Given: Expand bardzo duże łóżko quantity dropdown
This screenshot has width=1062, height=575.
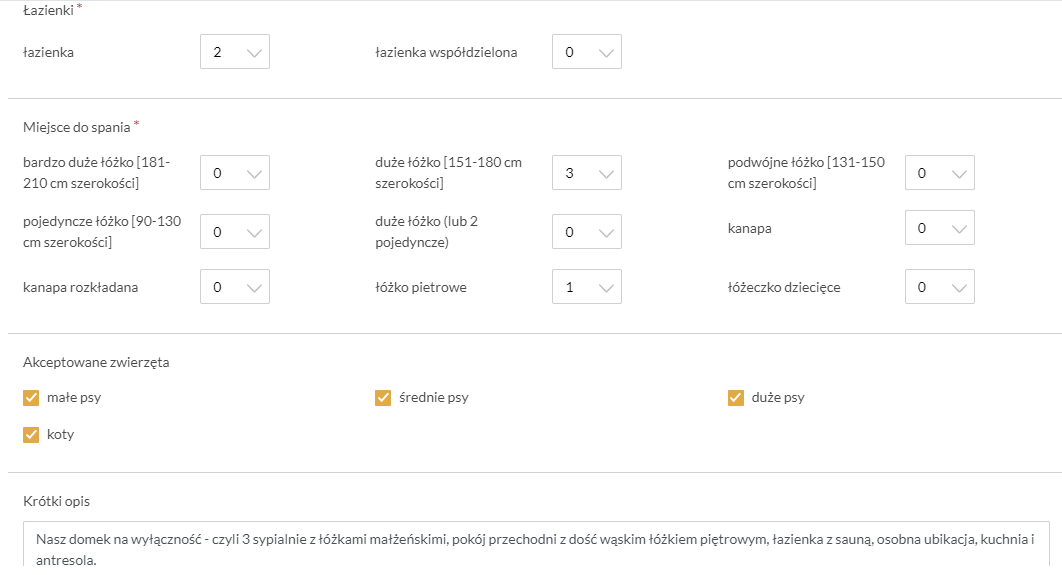Looking at the screenshot, I should [x=235, y=173].
